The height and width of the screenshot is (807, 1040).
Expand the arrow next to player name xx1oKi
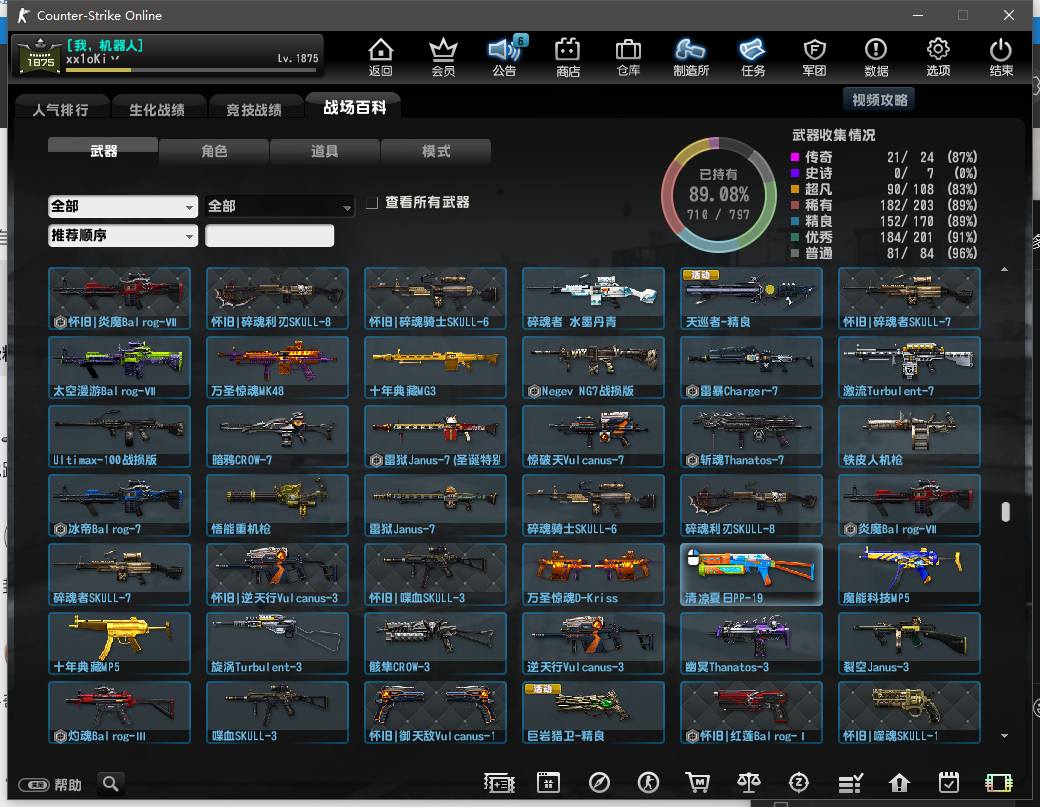[x=115, y=59]
